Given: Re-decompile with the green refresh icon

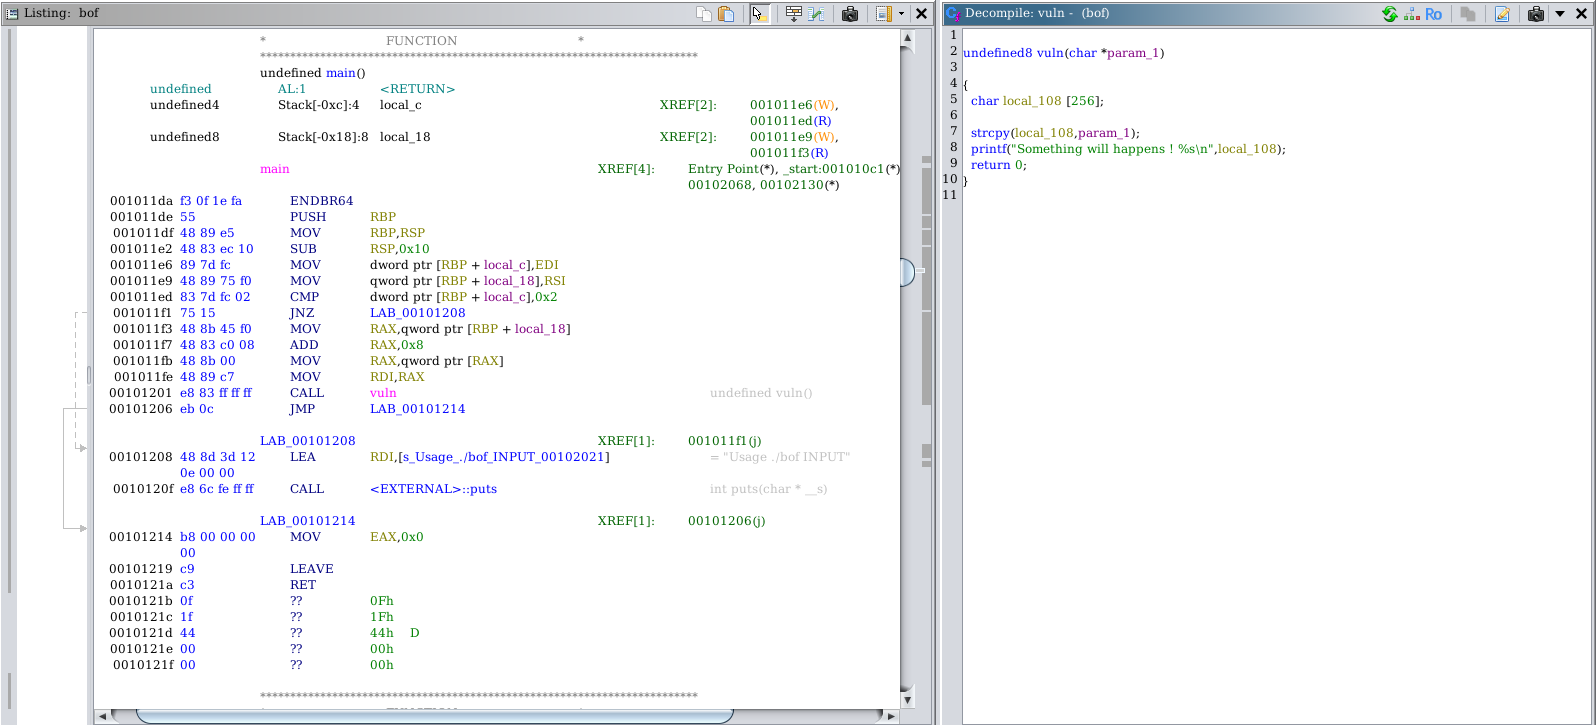Looking at the screenshot, I should click(1390, 14).
